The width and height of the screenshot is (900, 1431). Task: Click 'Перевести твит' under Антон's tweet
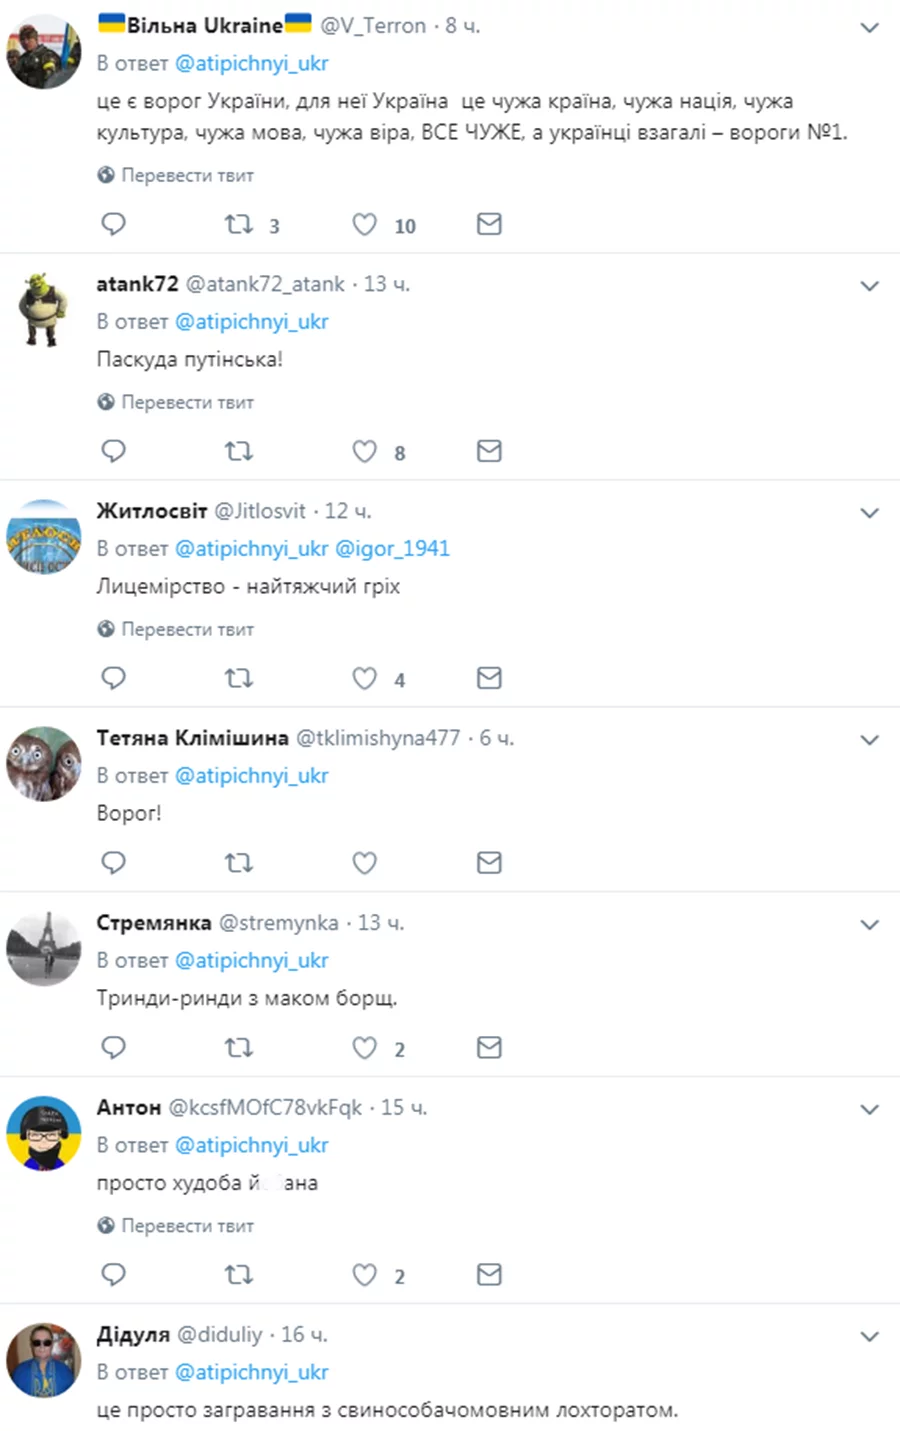[176, 1225]
